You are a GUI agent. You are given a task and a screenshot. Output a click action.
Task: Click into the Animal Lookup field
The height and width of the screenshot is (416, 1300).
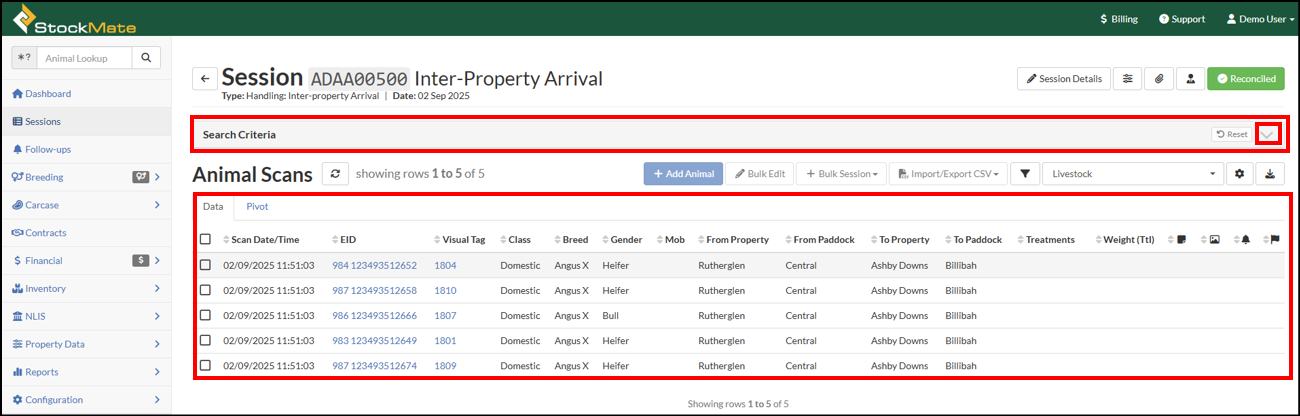pyautogui.click(x=85, y=59)
